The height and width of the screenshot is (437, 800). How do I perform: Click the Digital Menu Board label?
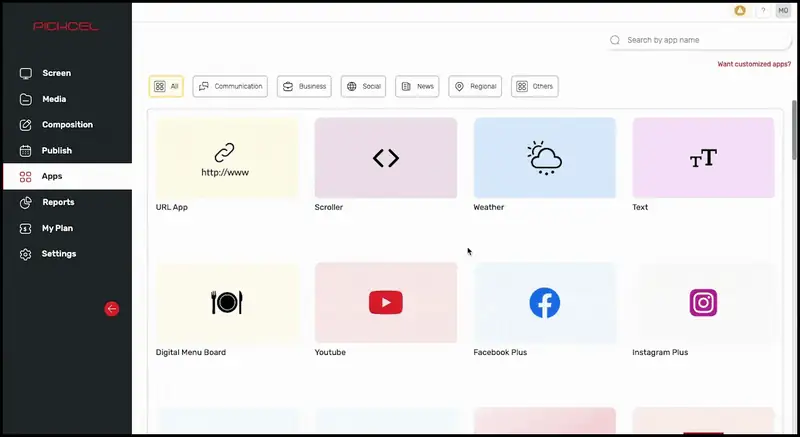191,352
